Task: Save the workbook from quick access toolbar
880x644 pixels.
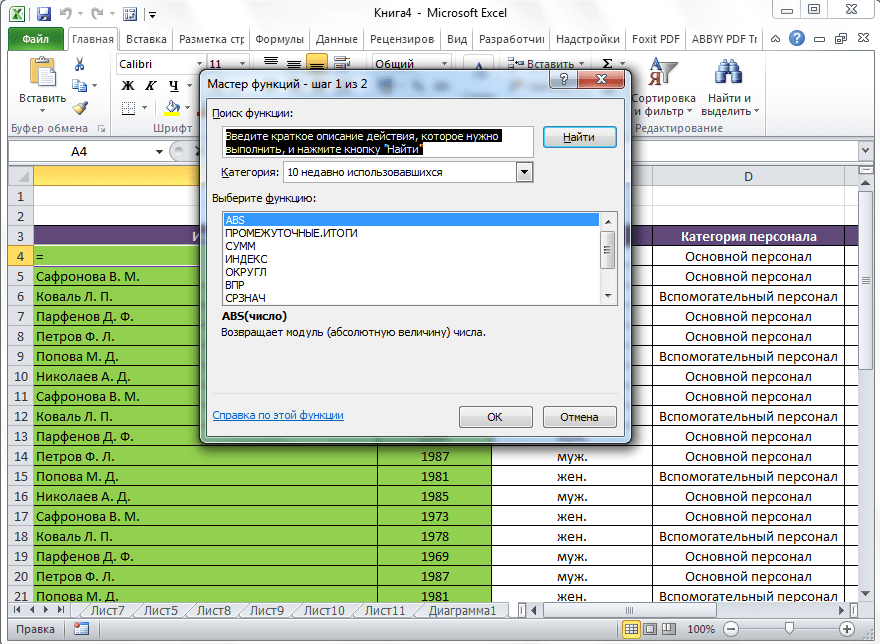Action: pos(42,15)
